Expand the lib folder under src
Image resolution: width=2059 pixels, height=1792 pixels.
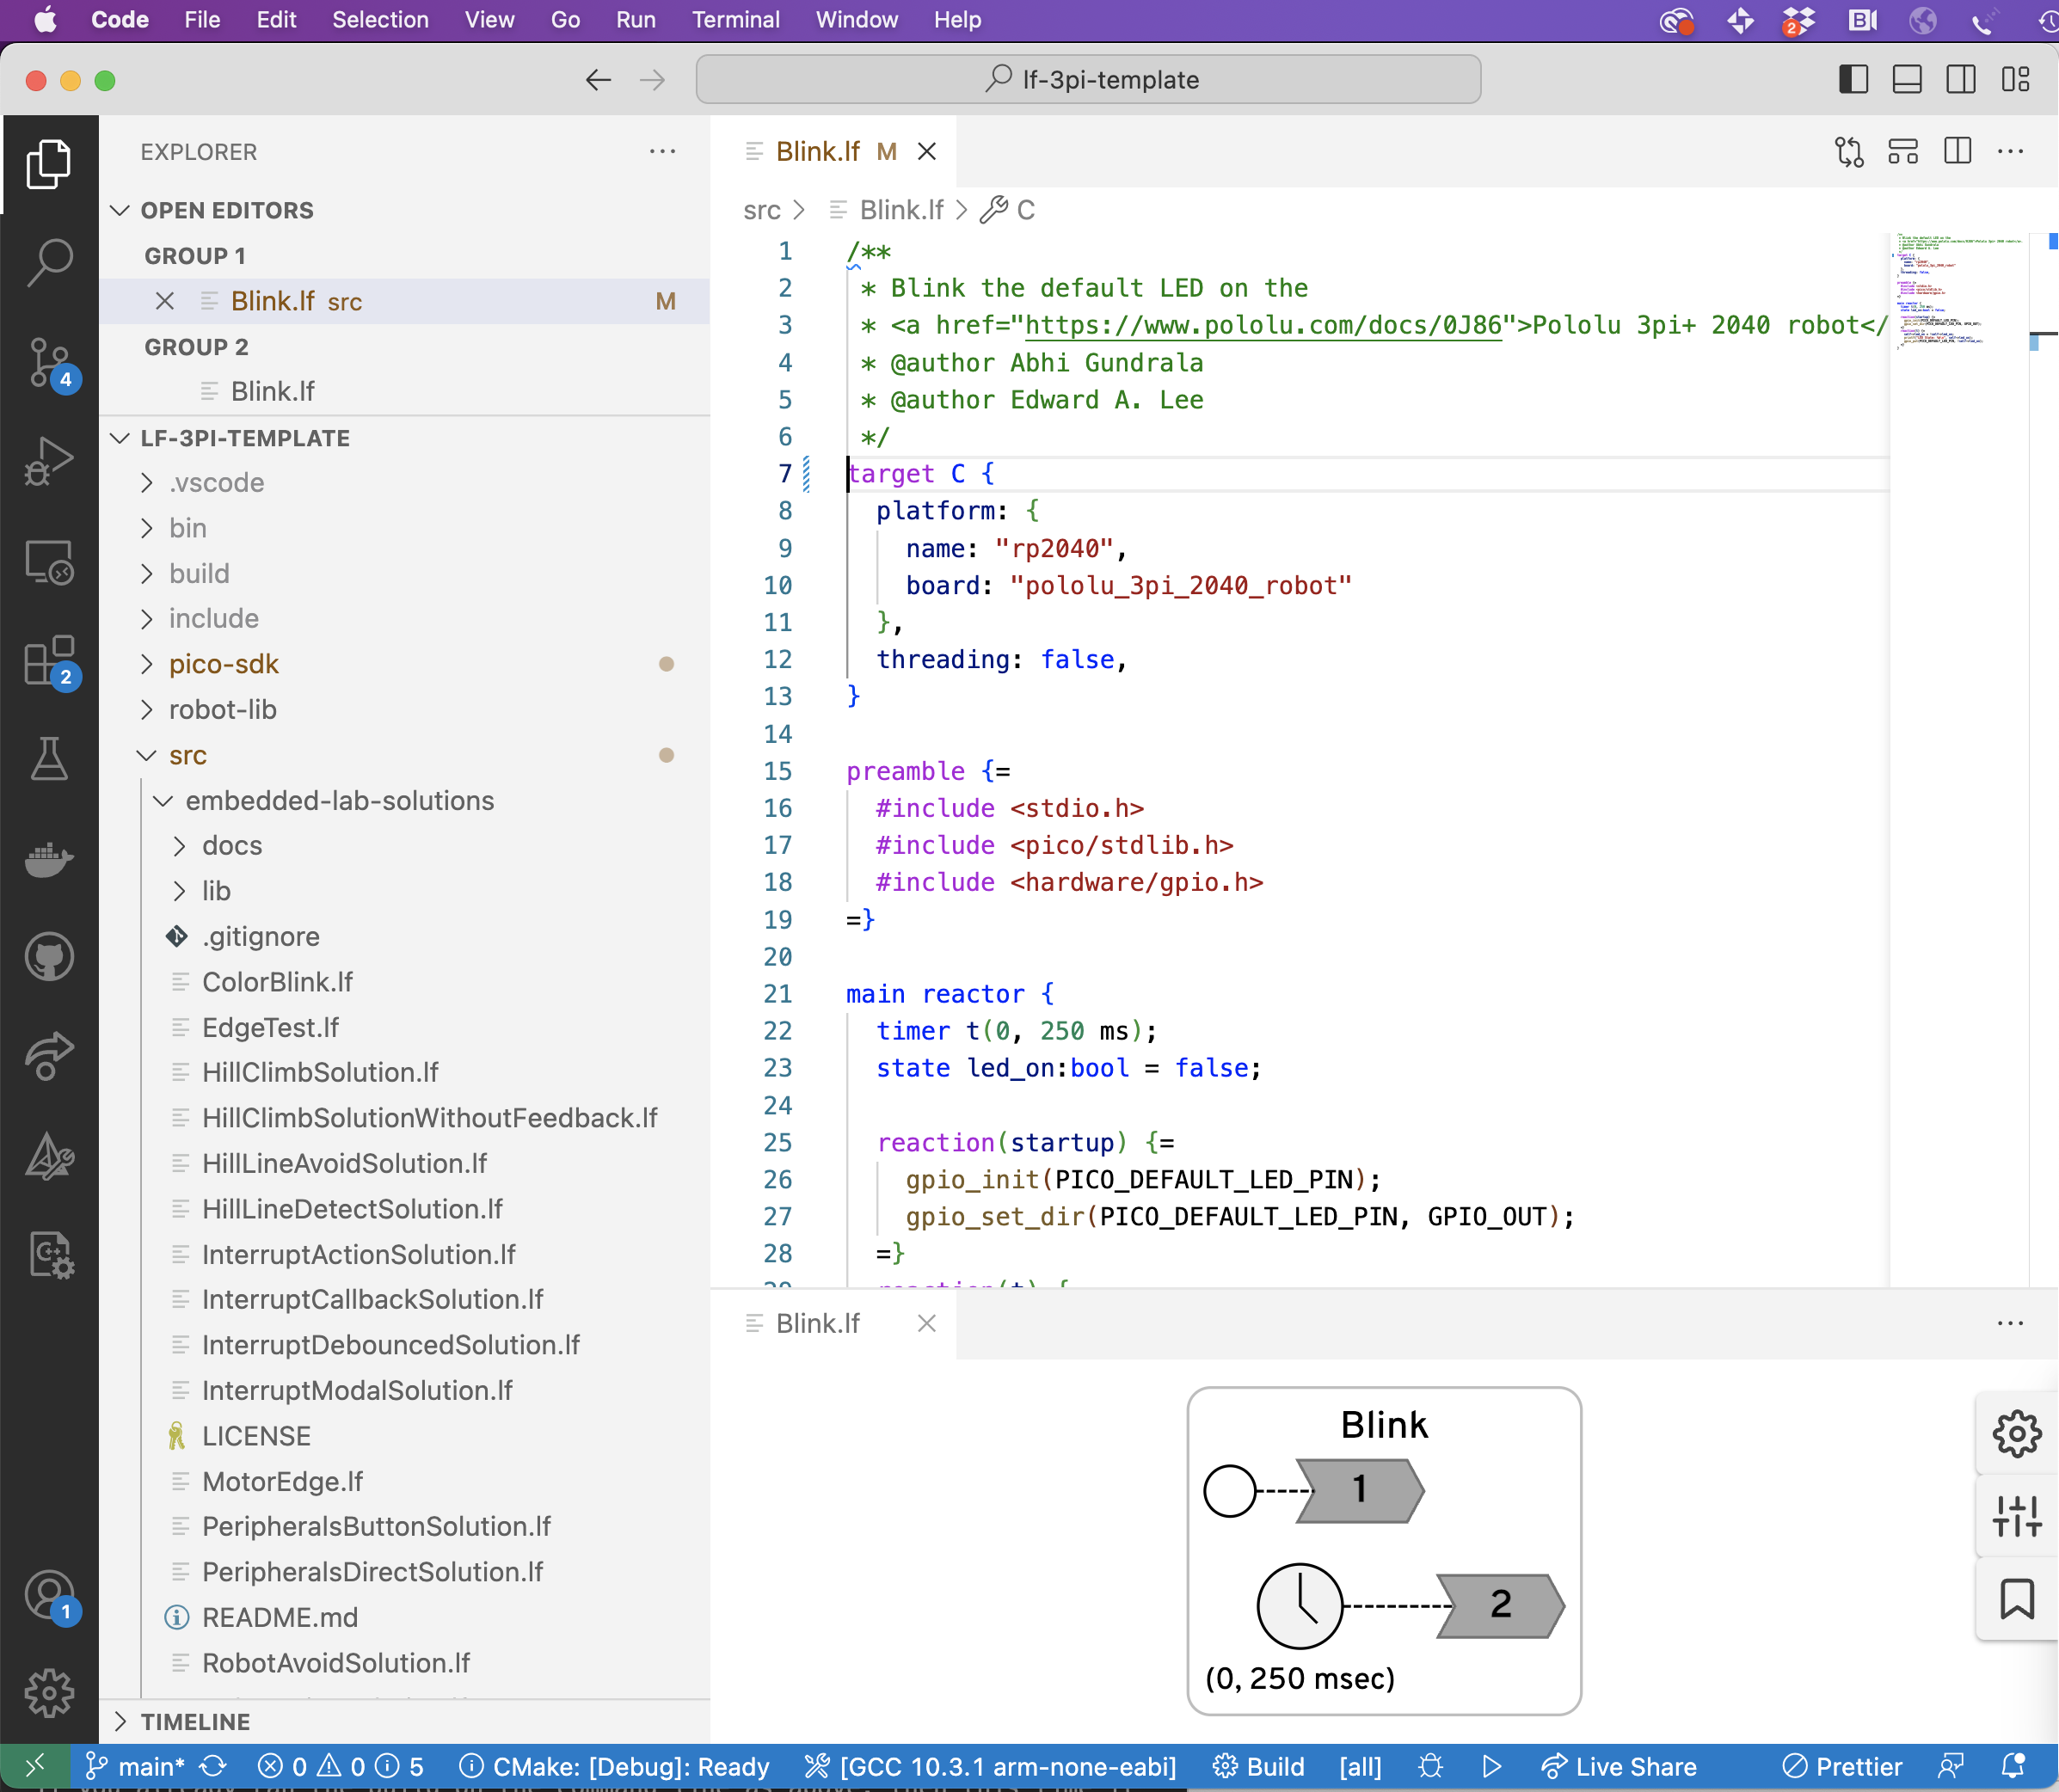click(x=217, y=891)
